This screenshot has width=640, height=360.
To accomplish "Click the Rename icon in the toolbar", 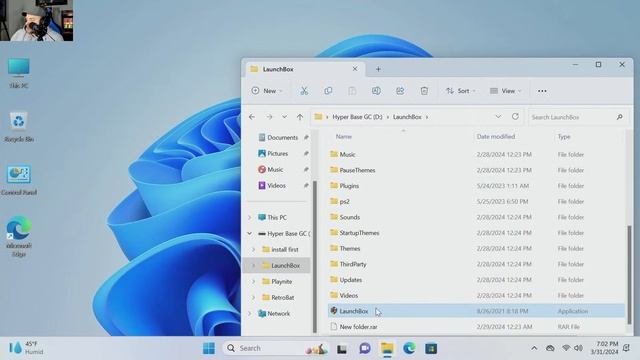I will click(x=376, y=91).
